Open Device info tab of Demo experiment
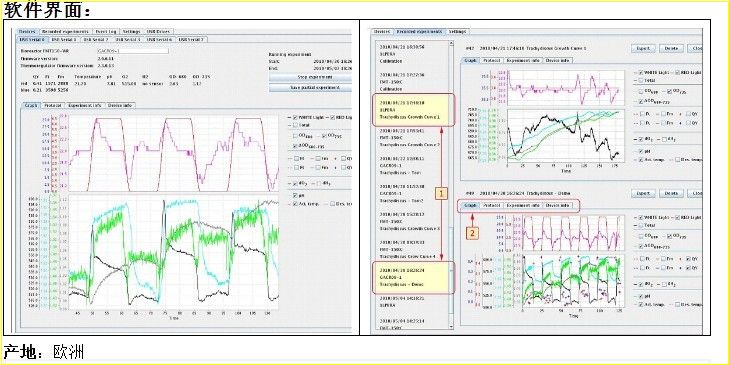 558,205
